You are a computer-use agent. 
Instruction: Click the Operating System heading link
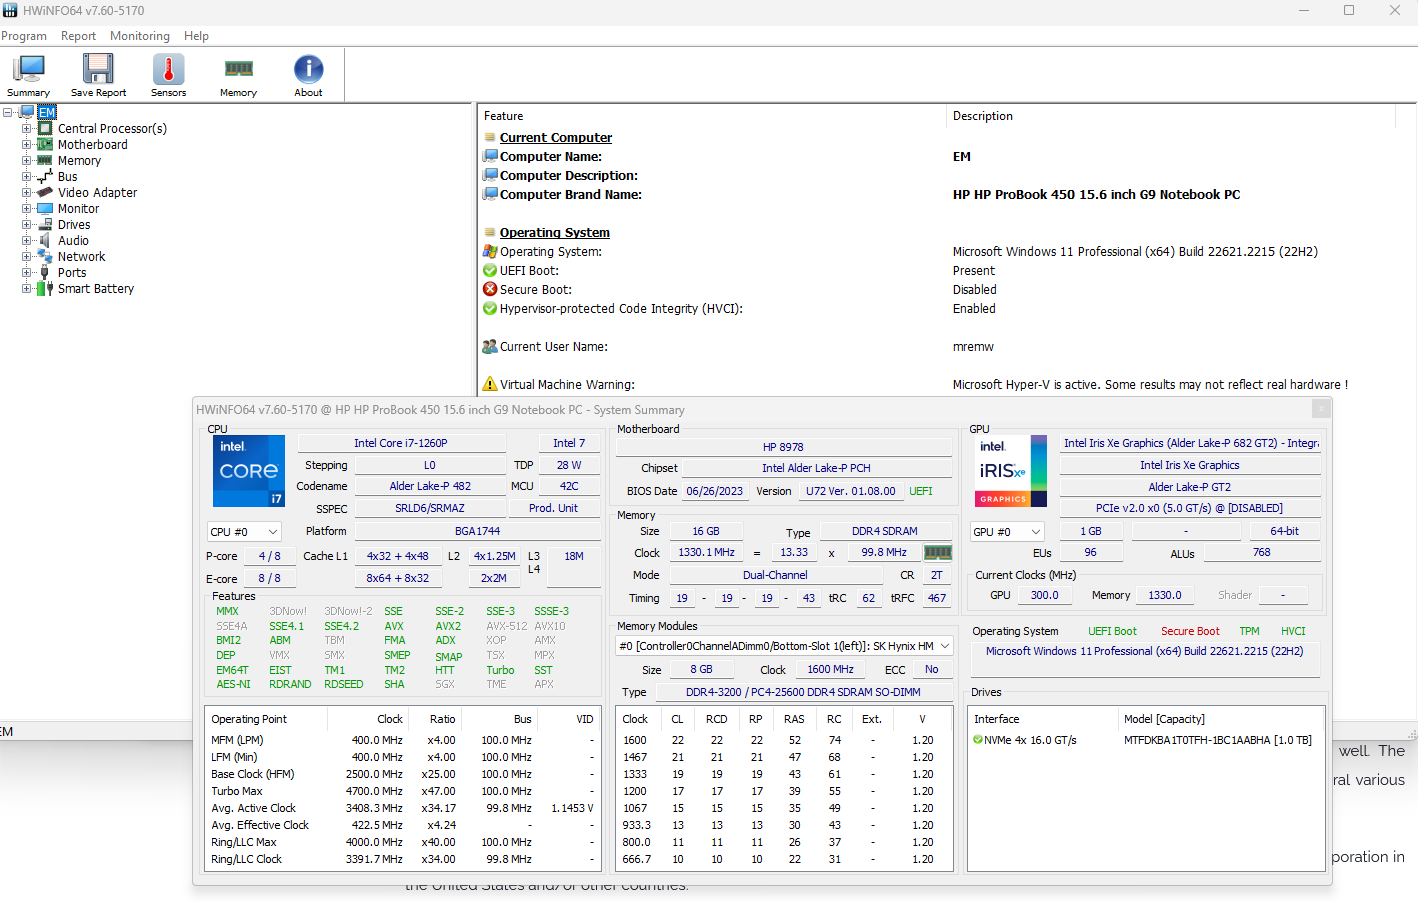click(555, 233)
